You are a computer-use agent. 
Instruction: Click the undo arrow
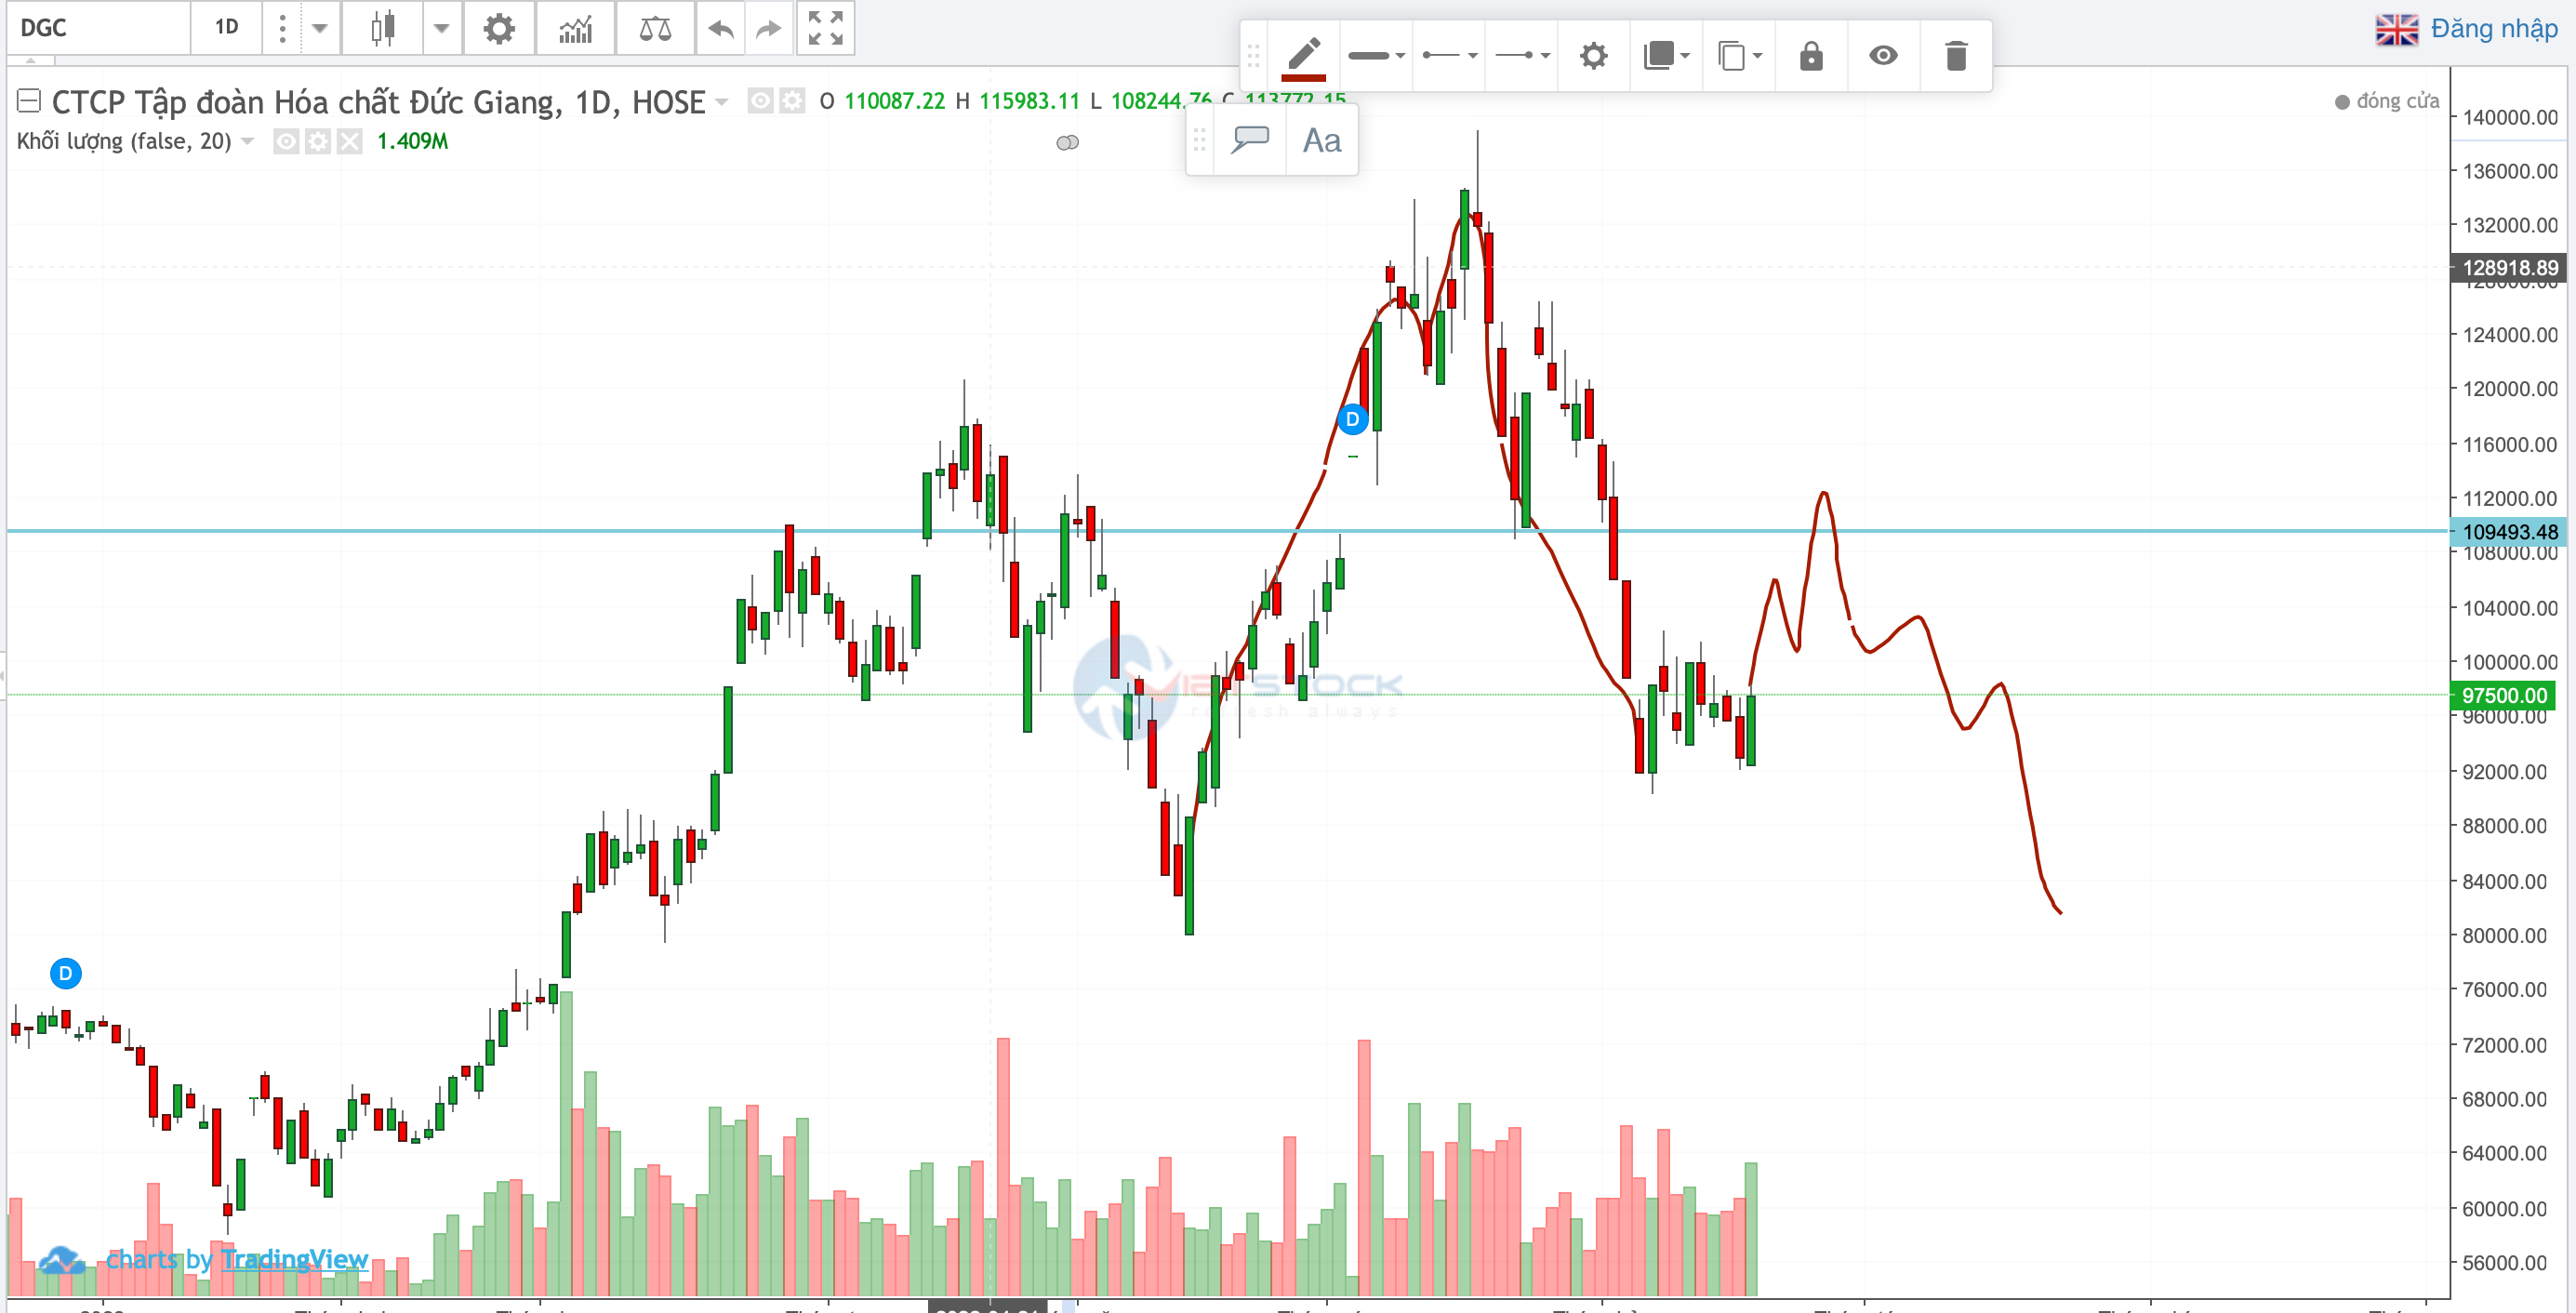click(720, 27)
